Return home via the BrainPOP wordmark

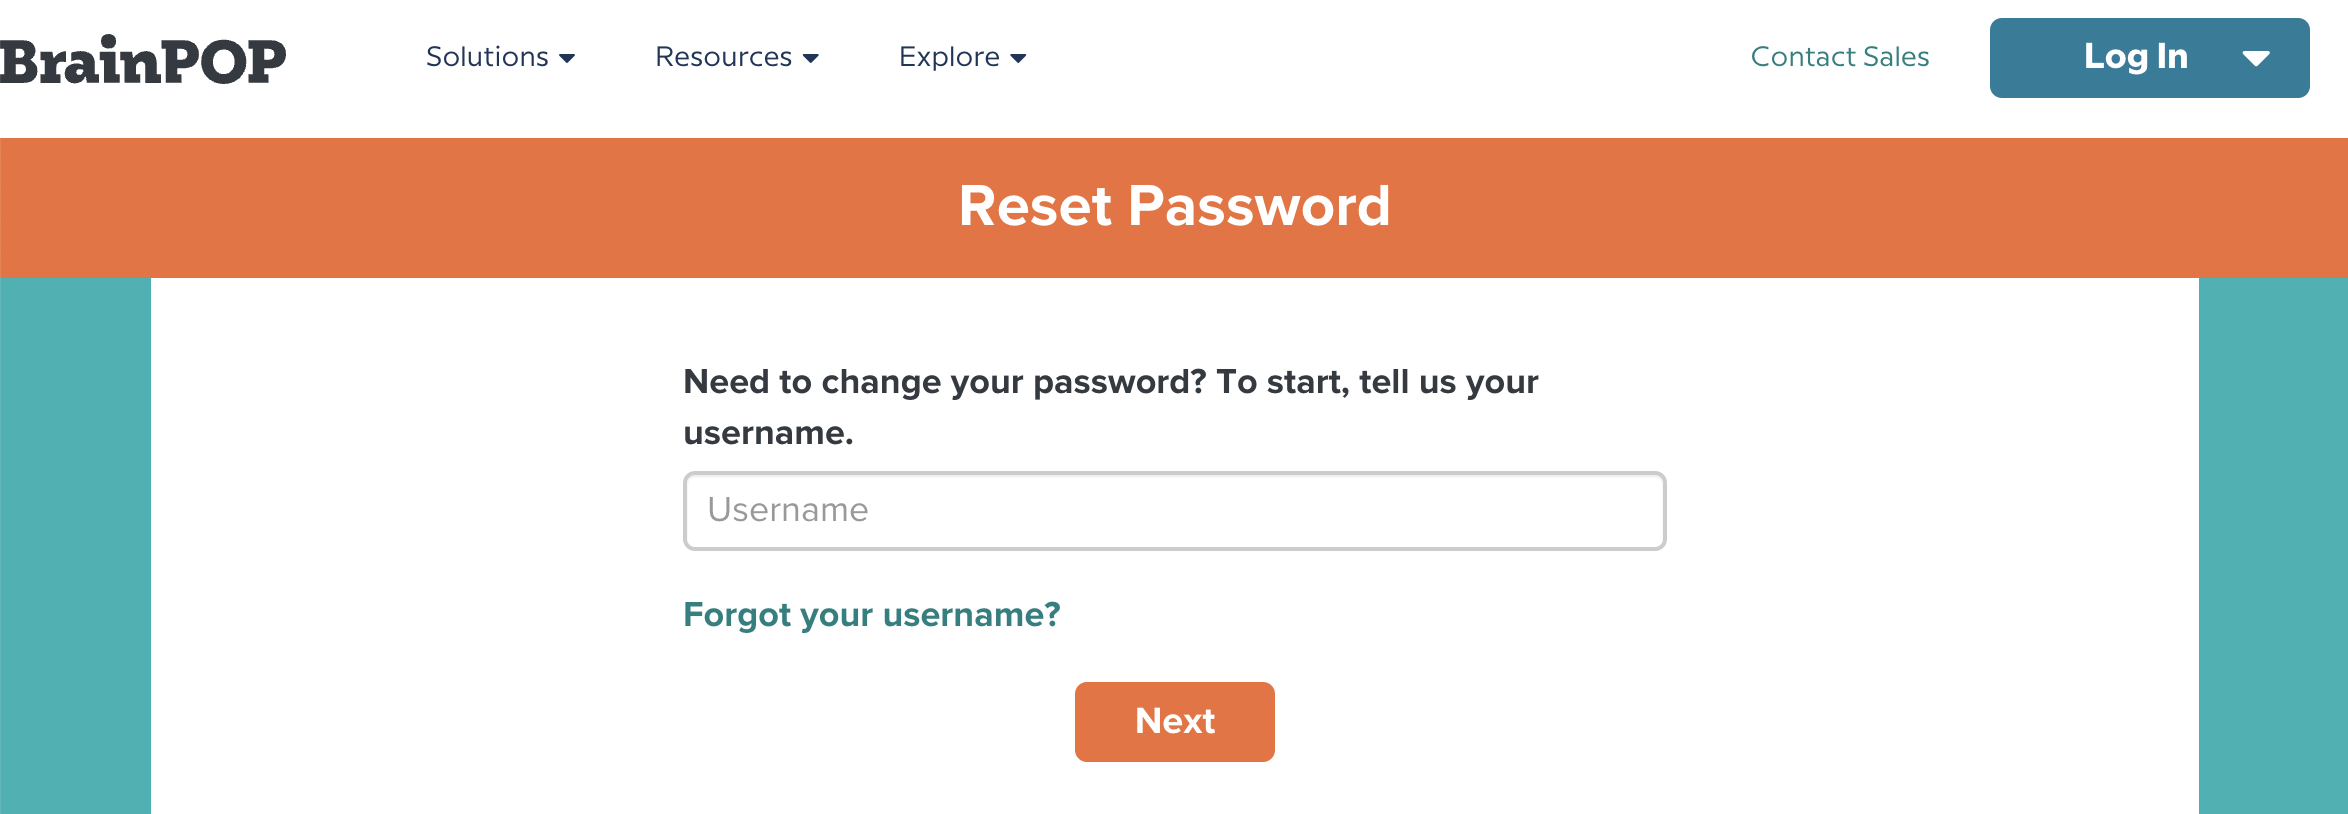143,57
